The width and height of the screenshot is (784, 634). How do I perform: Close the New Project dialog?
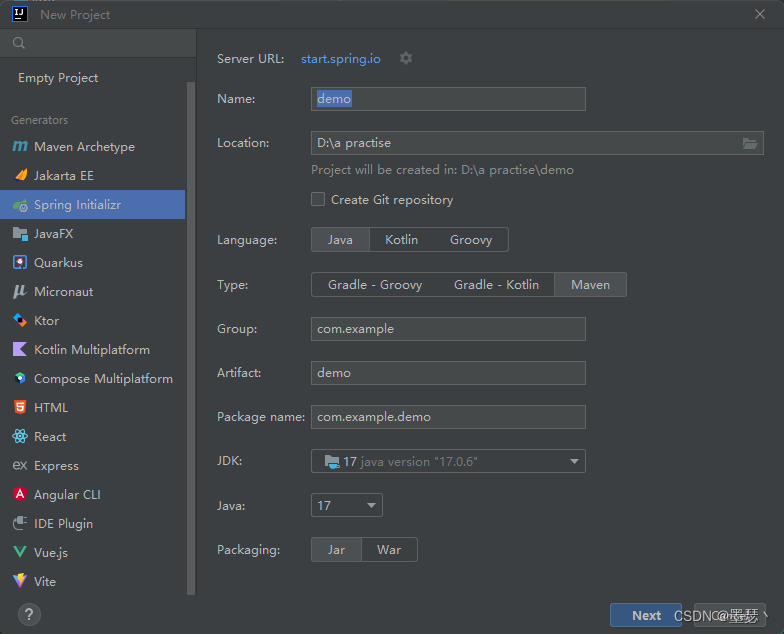[x=760, y=14]
